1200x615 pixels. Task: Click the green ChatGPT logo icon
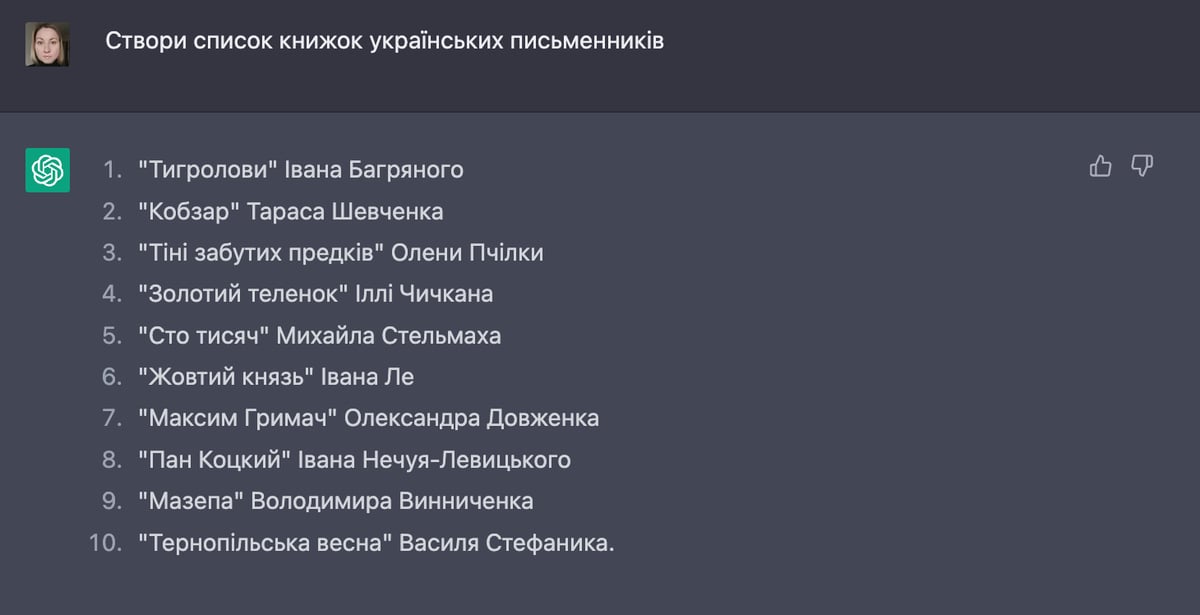[x=47, y=170]
